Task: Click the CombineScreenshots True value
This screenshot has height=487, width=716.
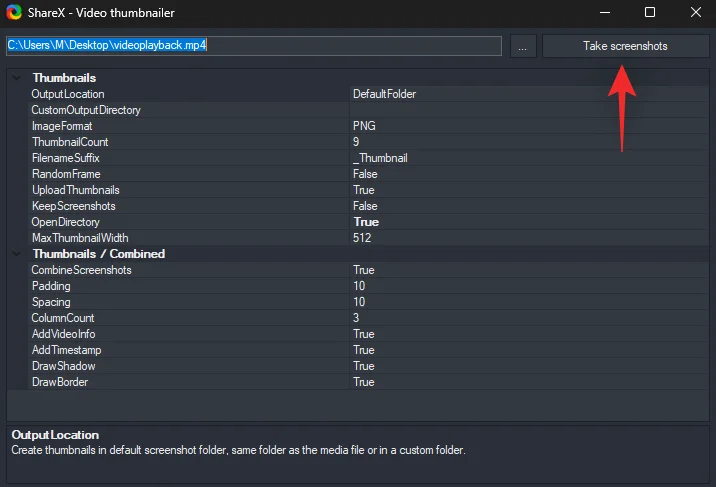Action: pos(528,270)
